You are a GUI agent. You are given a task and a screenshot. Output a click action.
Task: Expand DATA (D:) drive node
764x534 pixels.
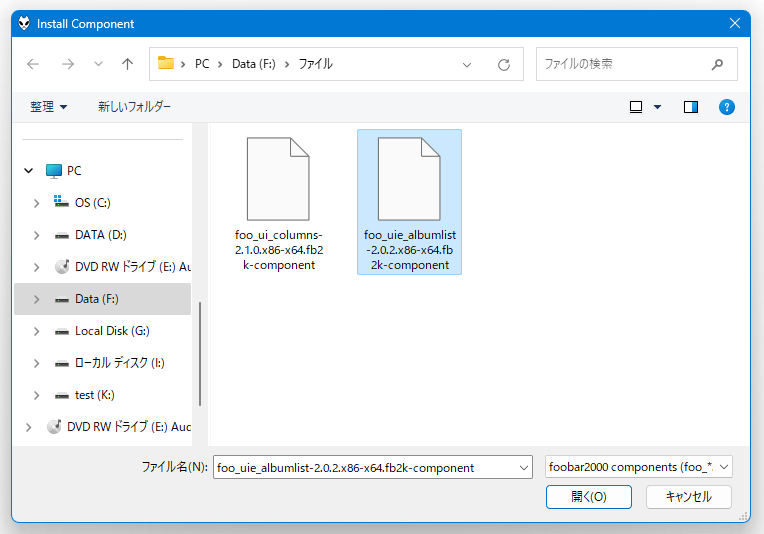click(37, 235)
